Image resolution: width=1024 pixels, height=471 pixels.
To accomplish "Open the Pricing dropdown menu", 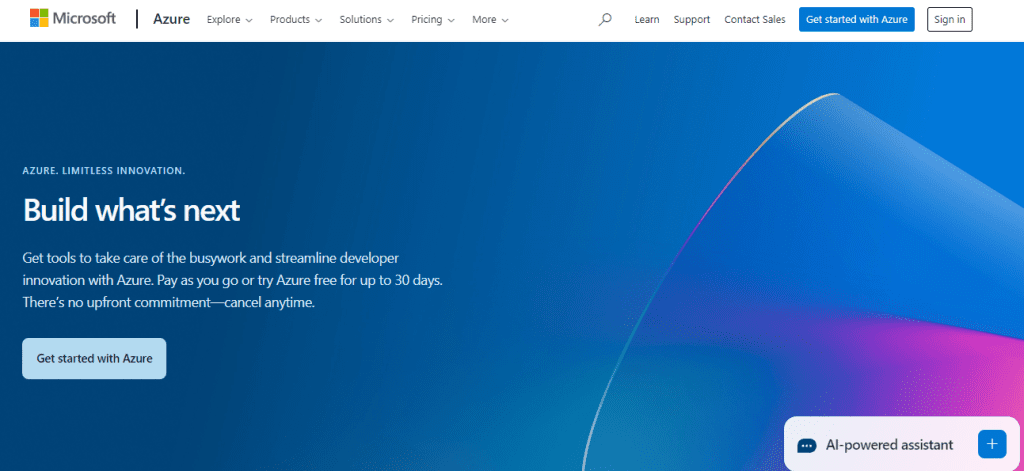I will click(x=433, y=20).
